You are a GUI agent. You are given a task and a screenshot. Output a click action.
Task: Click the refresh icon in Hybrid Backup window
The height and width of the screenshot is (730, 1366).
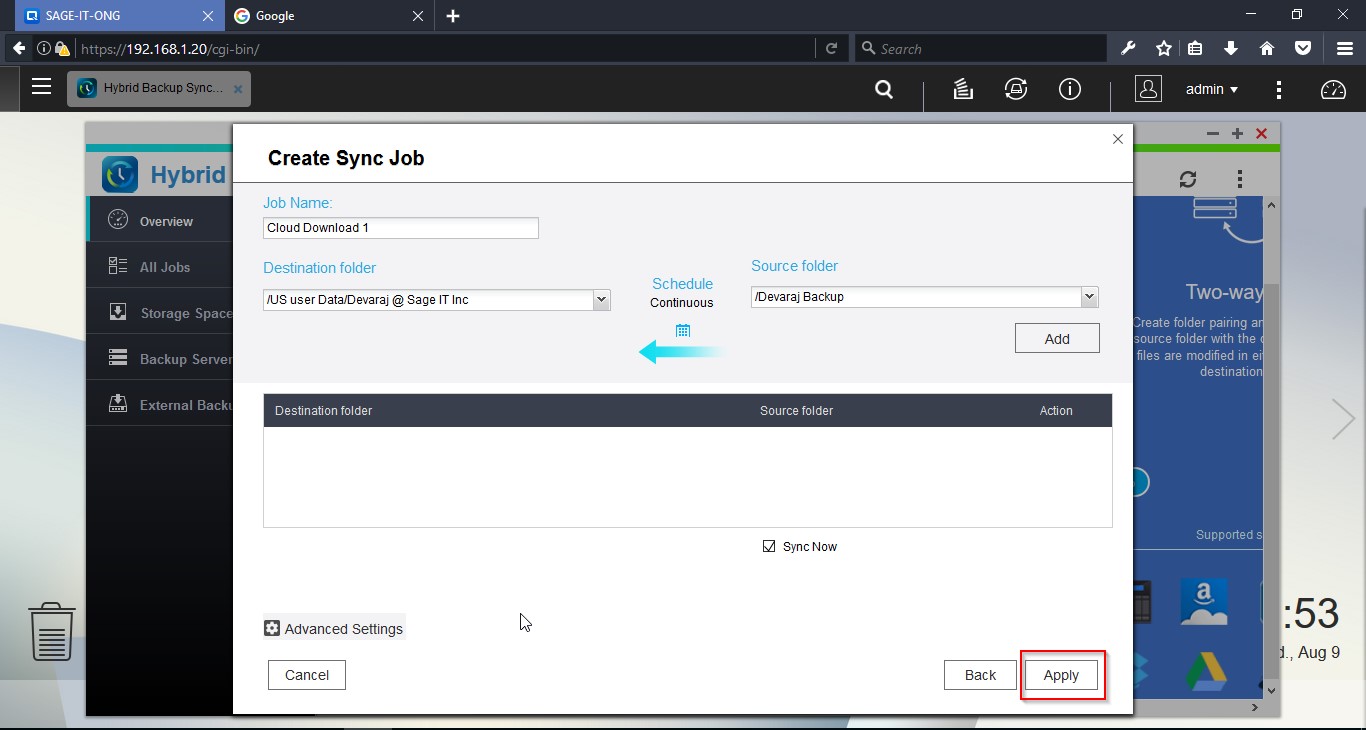click(x=1188, y=179)
